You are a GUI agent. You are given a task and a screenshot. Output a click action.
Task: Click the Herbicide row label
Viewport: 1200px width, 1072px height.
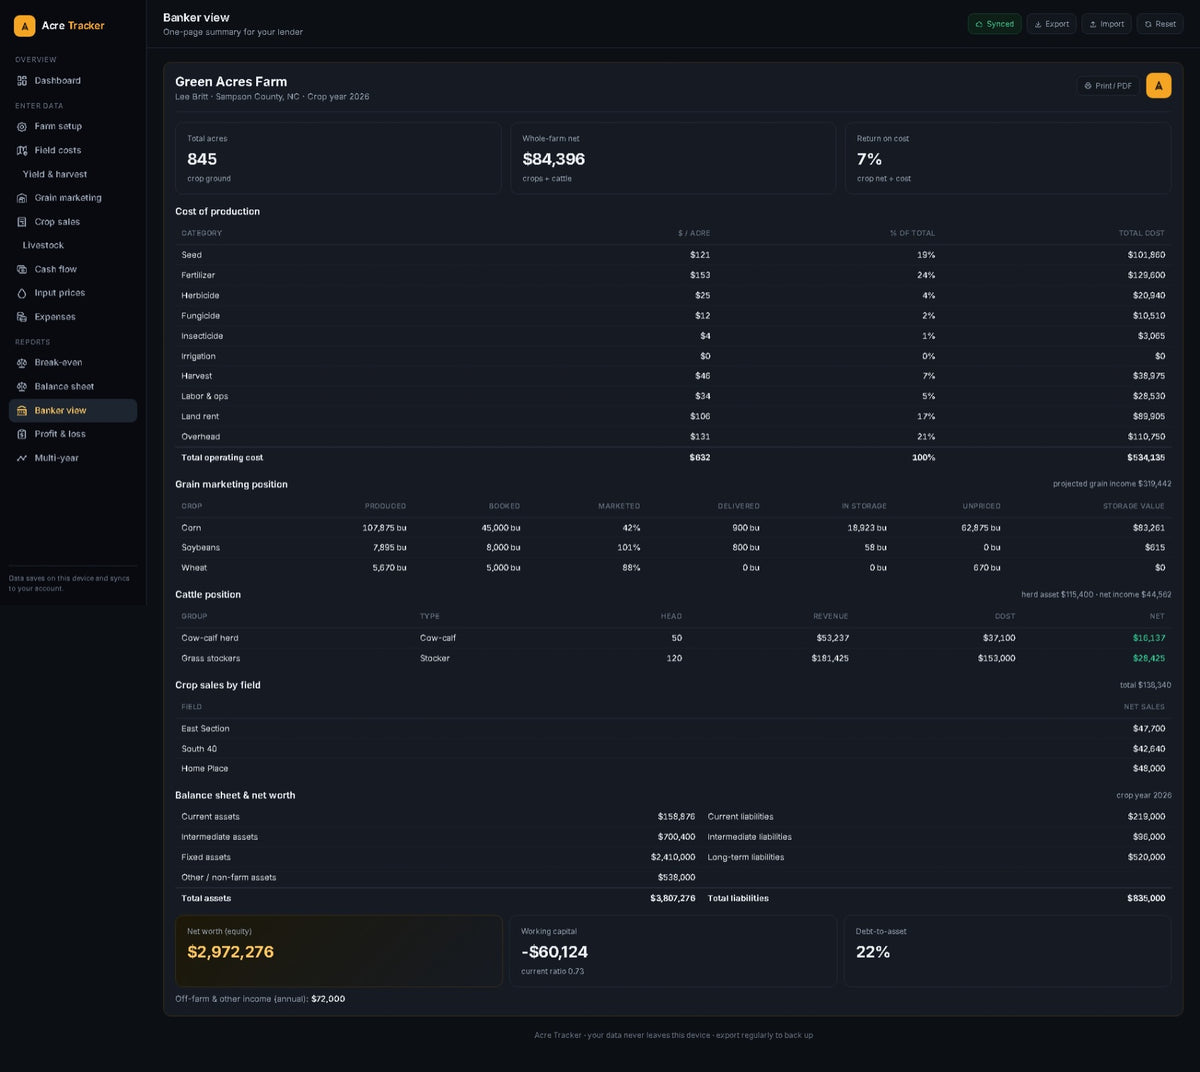coord(200,296)
